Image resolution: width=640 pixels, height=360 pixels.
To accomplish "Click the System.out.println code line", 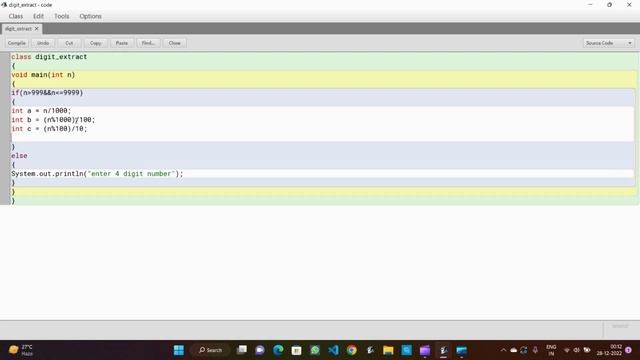I will tap(97, 173).
